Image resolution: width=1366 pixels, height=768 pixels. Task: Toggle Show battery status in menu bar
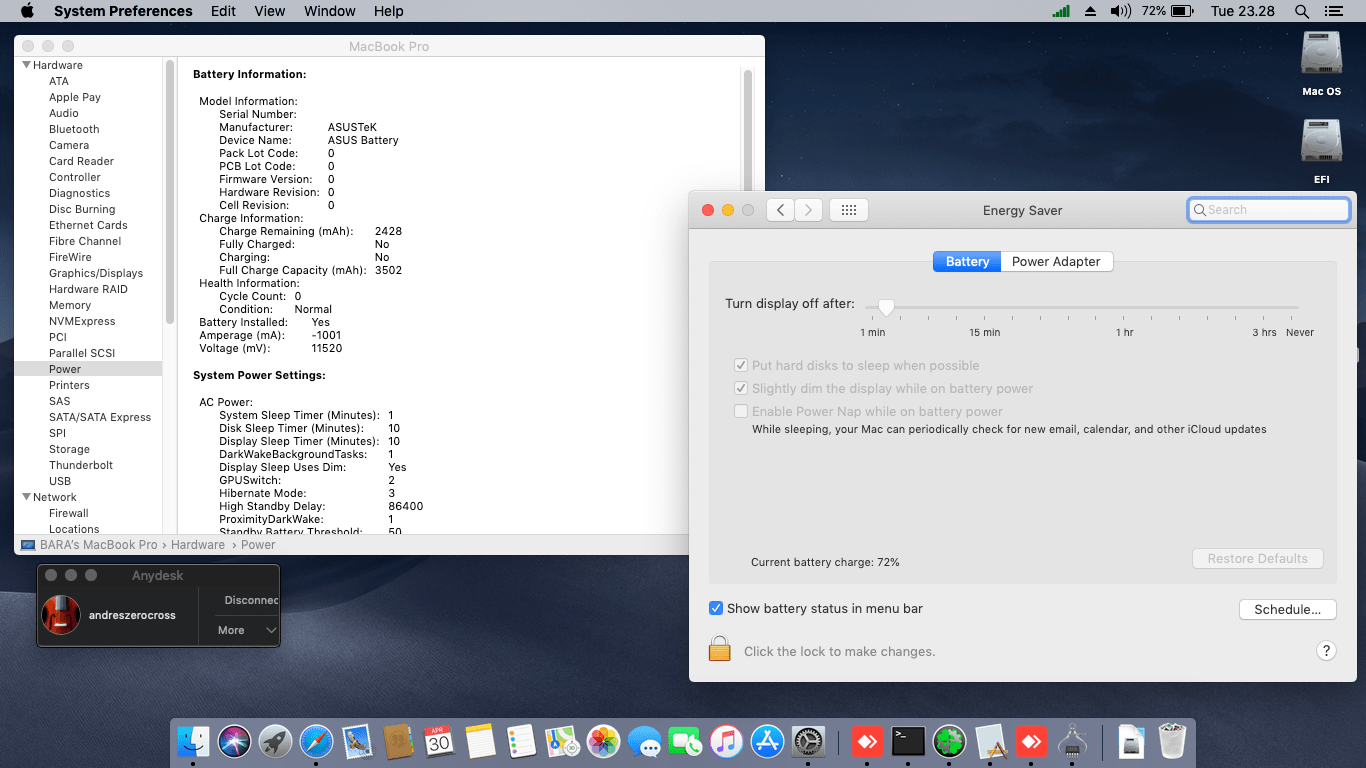716,608
